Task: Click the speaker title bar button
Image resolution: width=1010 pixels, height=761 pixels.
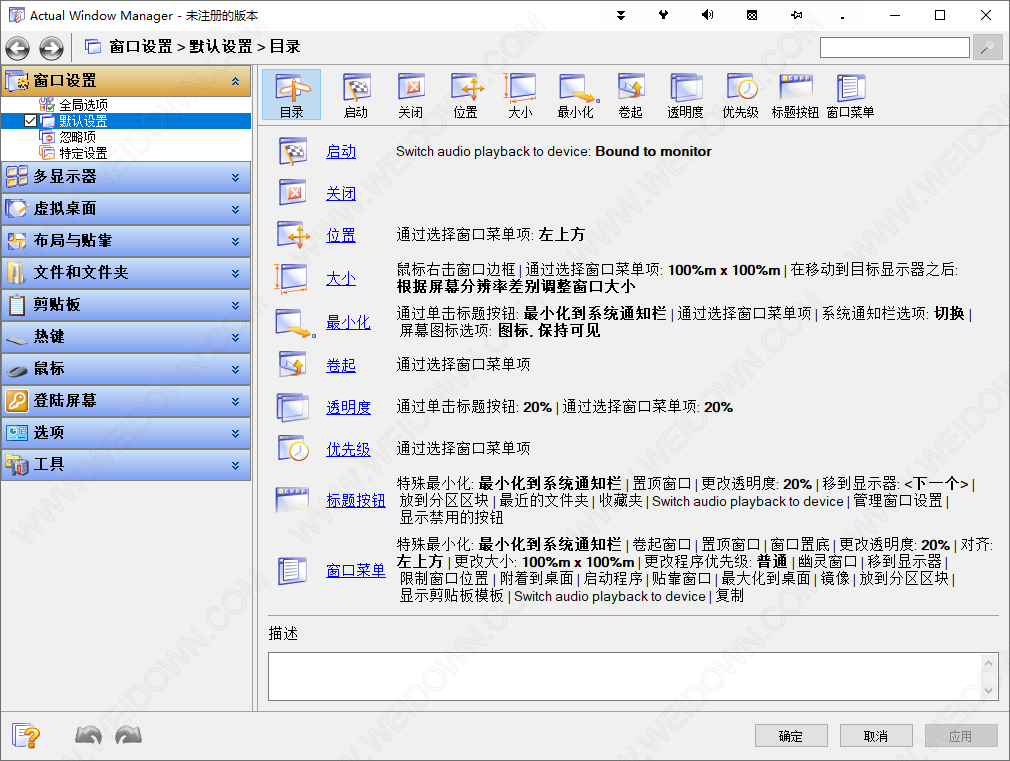Action: pyautogui.click(x=707, y=15)
